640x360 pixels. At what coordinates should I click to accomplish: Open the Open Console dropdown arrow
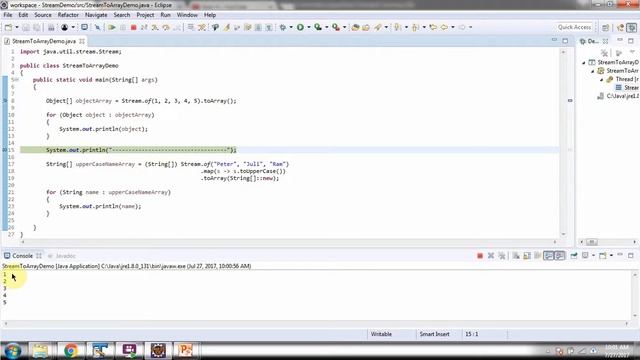pos(611,256)
